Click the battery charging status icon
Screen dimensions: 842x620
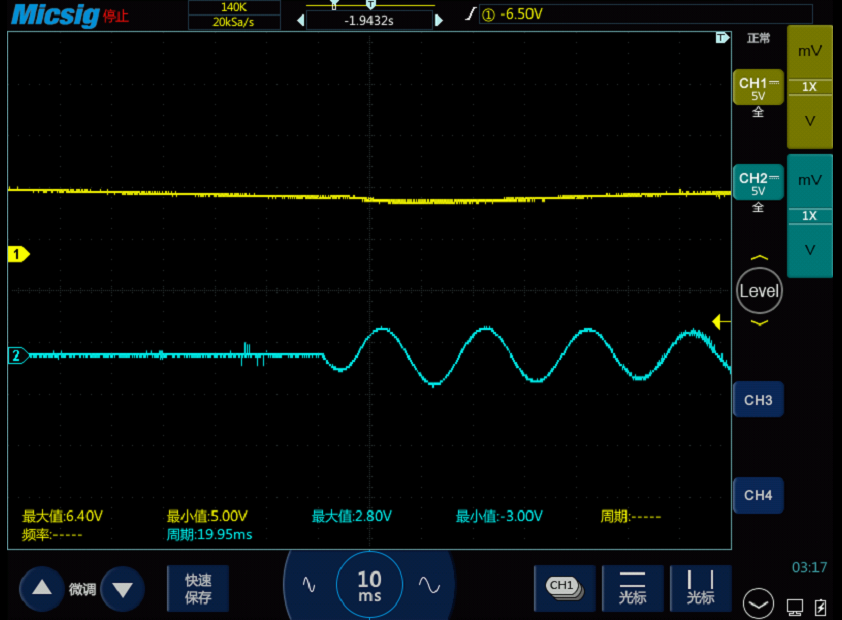tap(821, 607)
